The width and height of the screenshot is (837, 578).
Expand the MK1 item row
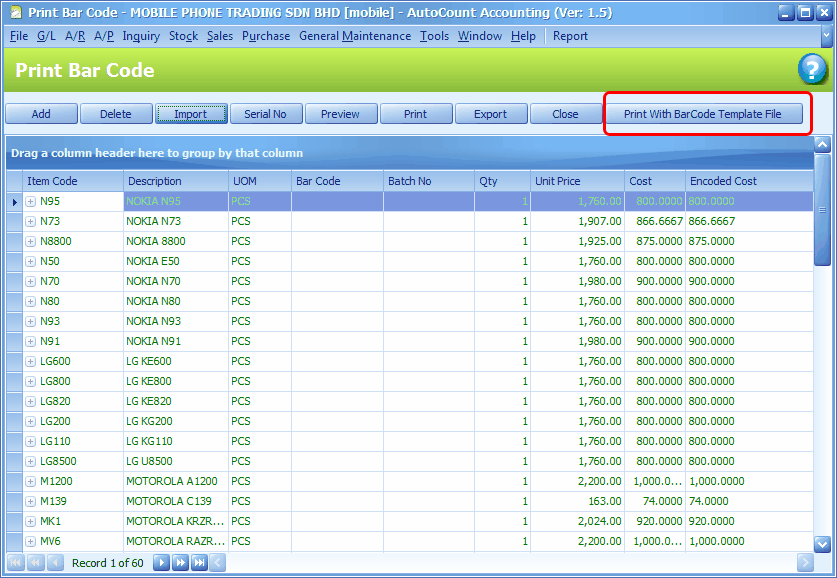pos(30,522)
